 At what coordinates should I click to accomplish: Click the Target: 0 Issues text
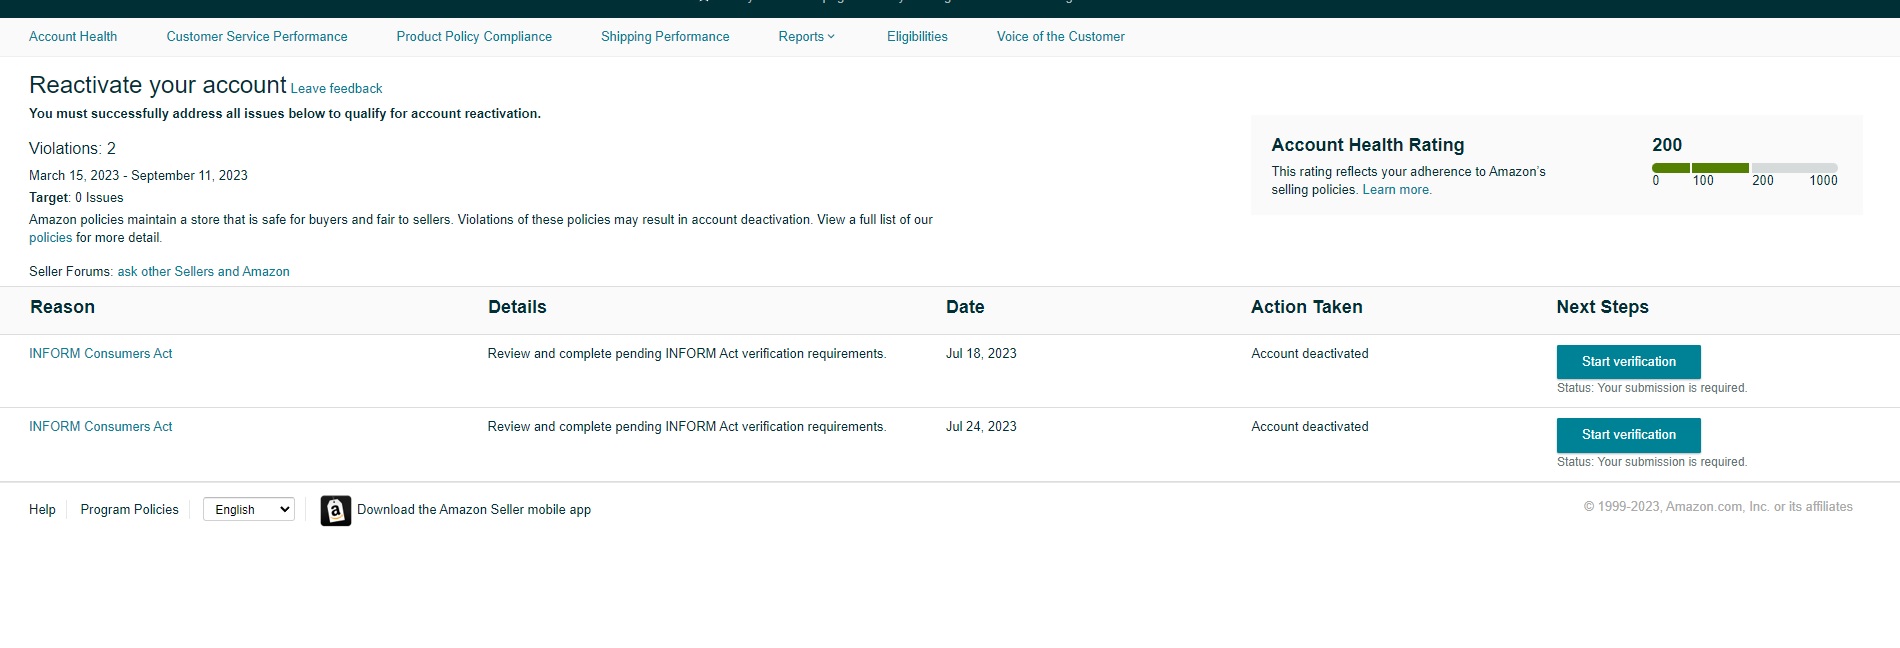76,198
